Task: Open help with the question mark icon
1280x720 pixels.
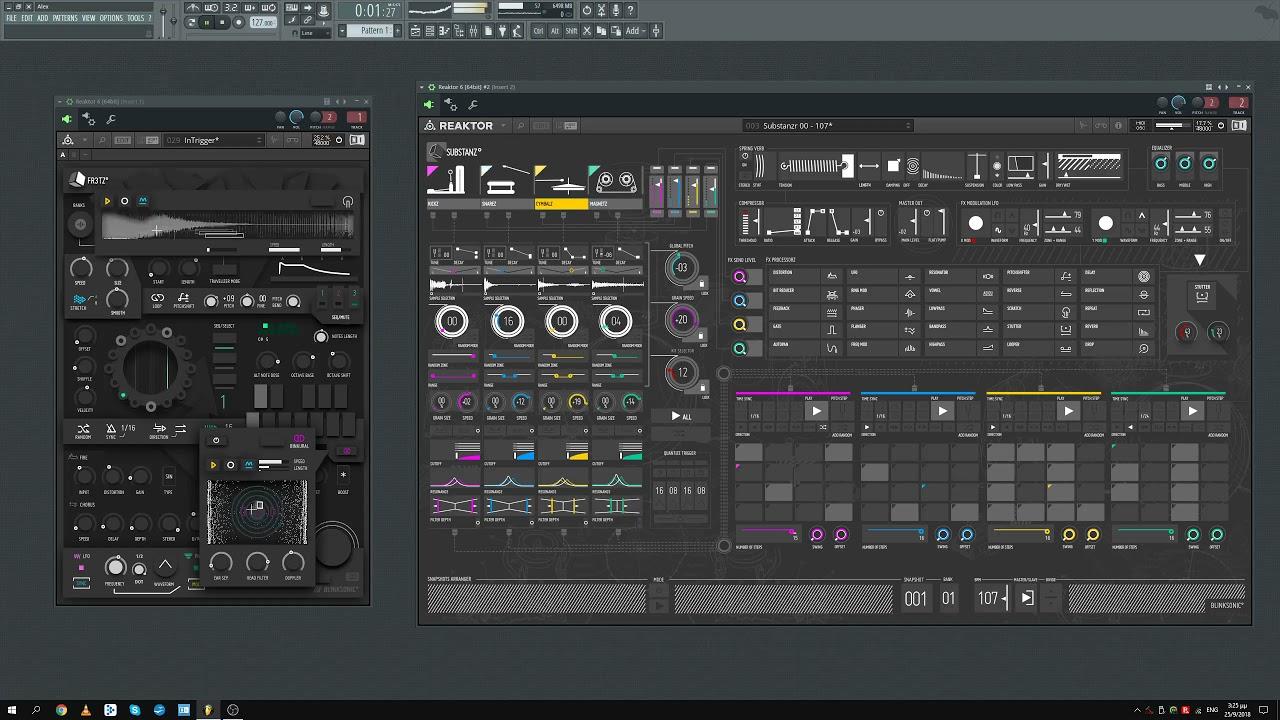Action: [x=630, y=10]
